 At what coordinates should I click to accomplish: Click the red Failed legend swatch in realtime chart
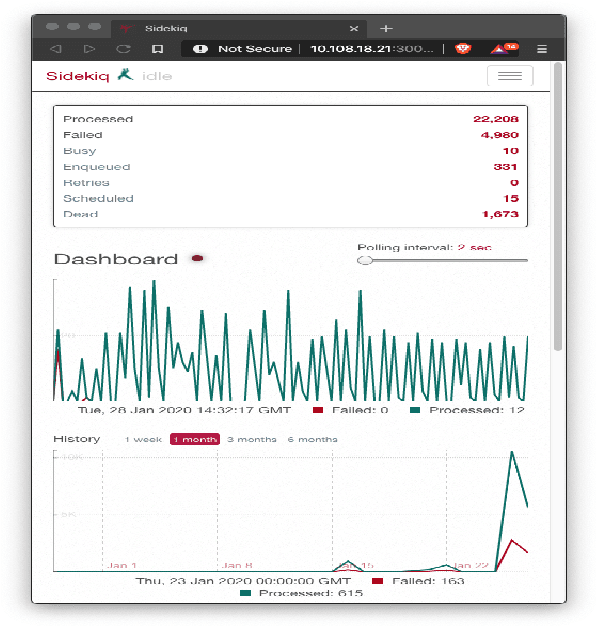pyautogui.click(x=318, y=410)
